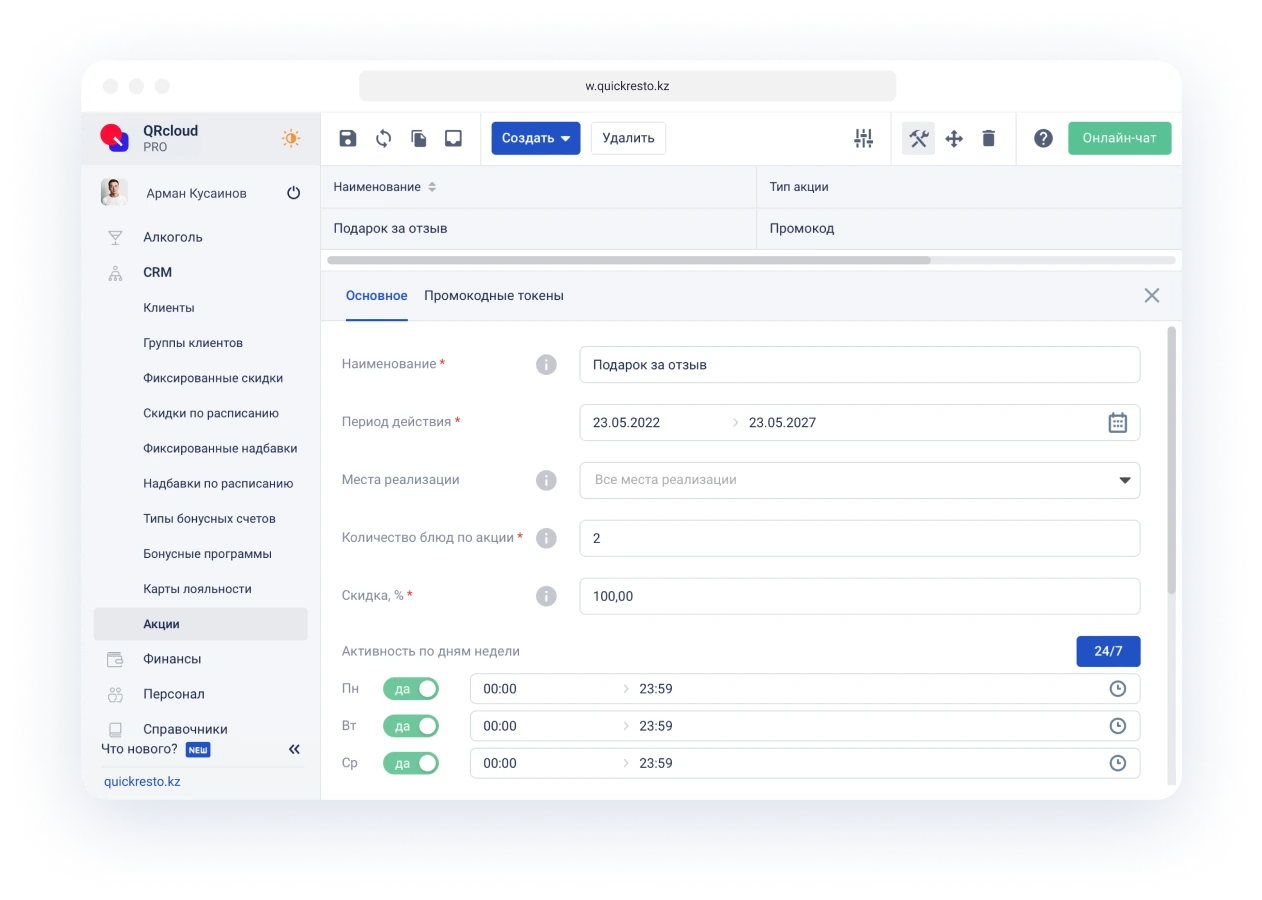Collapse the sidebar with double chevron
Viewport: 1262px width, 900px height.
(x=294, y=749)
